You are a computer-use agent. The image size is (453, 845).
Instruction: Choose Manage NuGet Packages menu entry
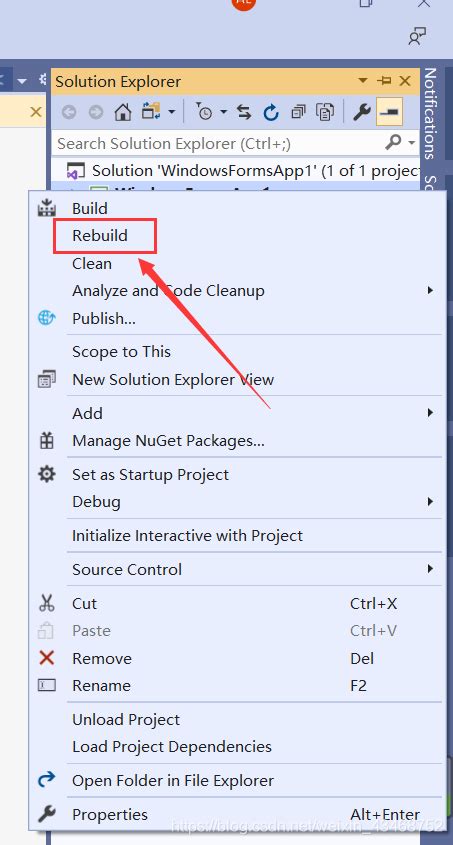tap(169, 441)
